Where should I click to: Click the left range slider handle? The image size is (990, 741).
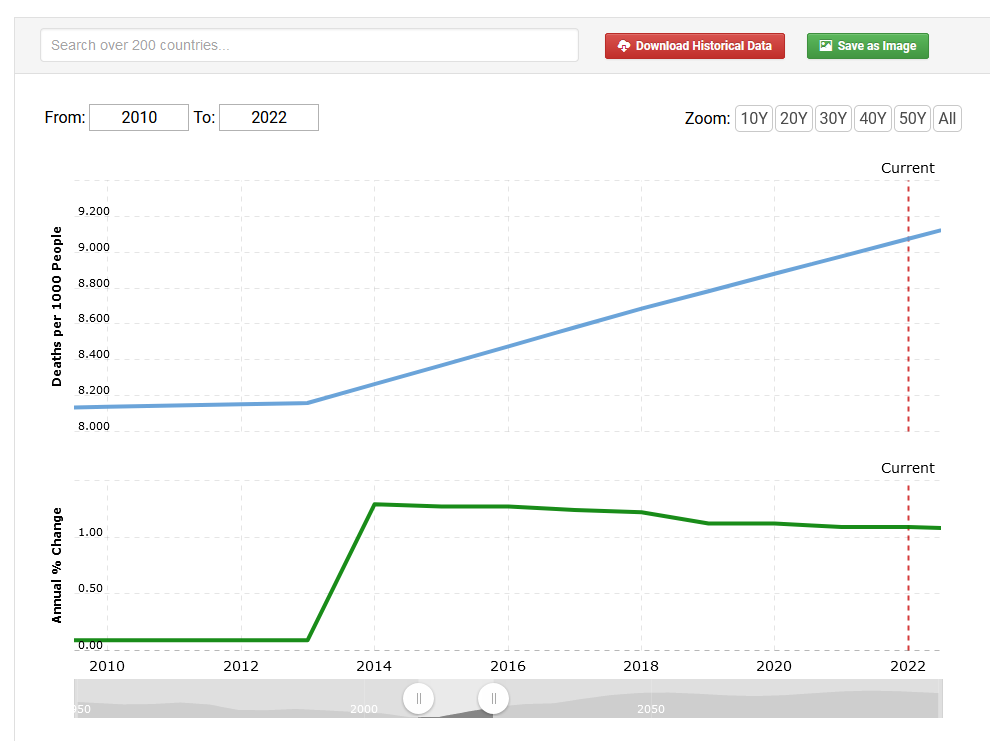pos(419,698)
